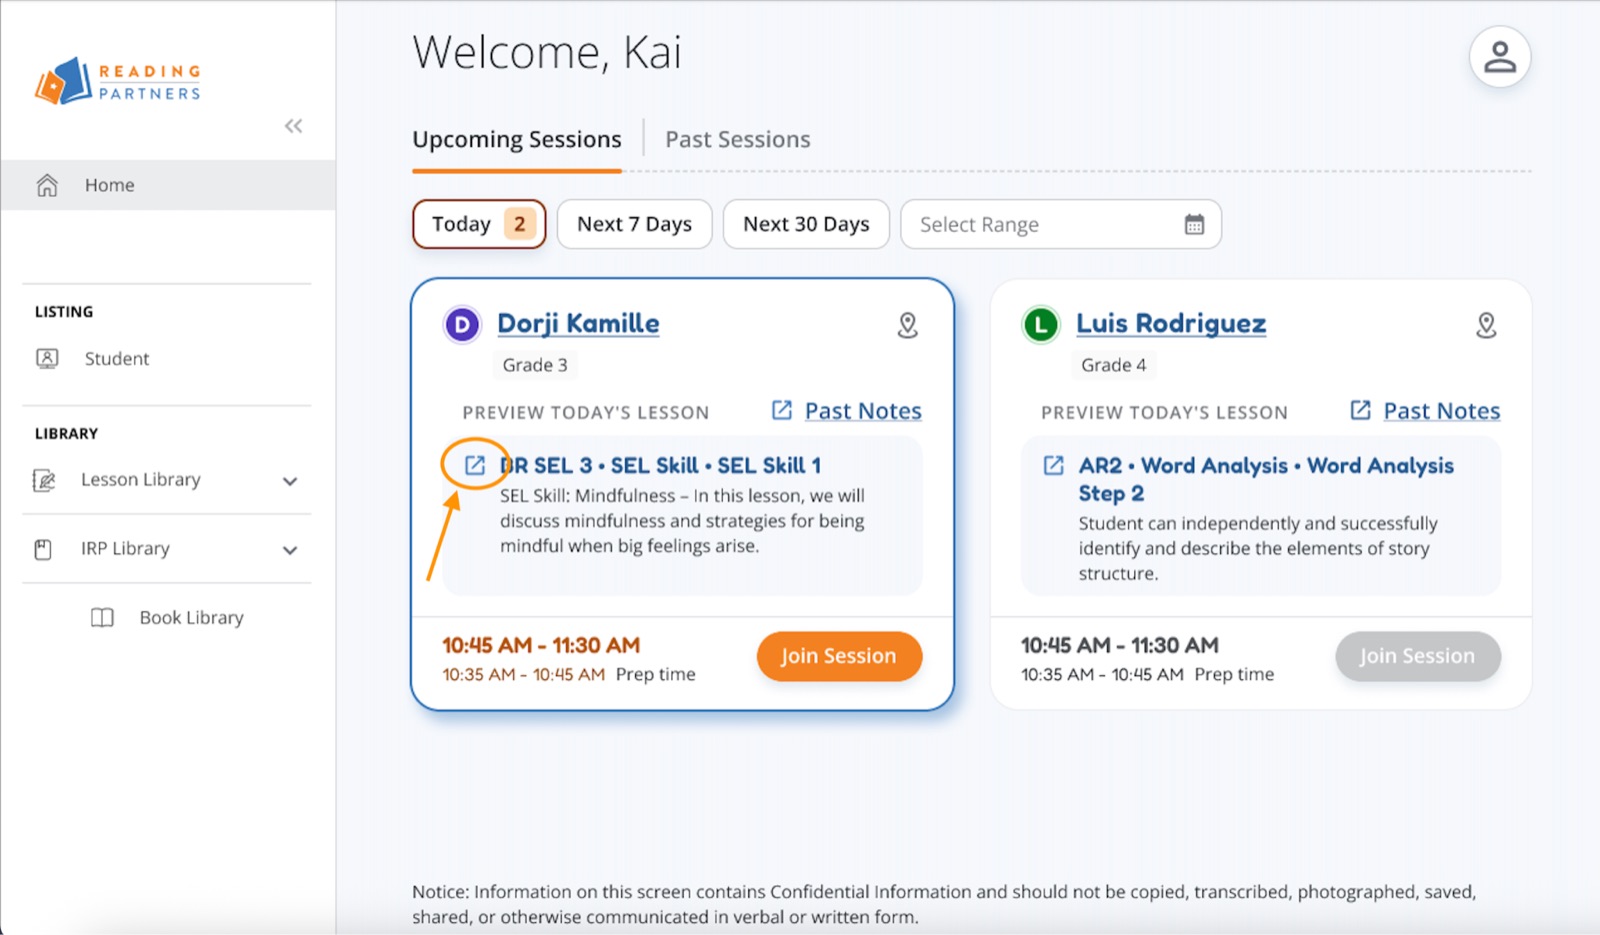1600x935 pixels.
Task: Click the IRP Library icon
Action: [x=43, y=549]
